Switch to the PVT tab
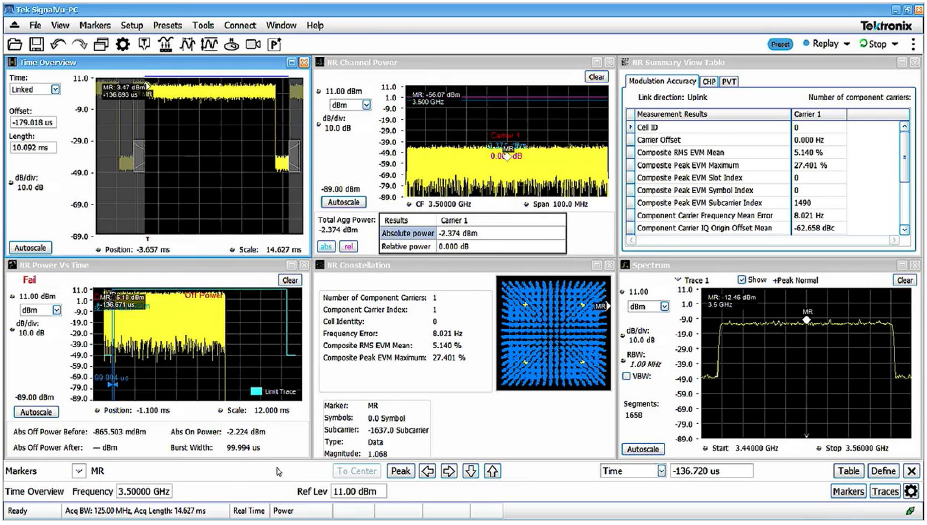927x525 pixels. 729,81
